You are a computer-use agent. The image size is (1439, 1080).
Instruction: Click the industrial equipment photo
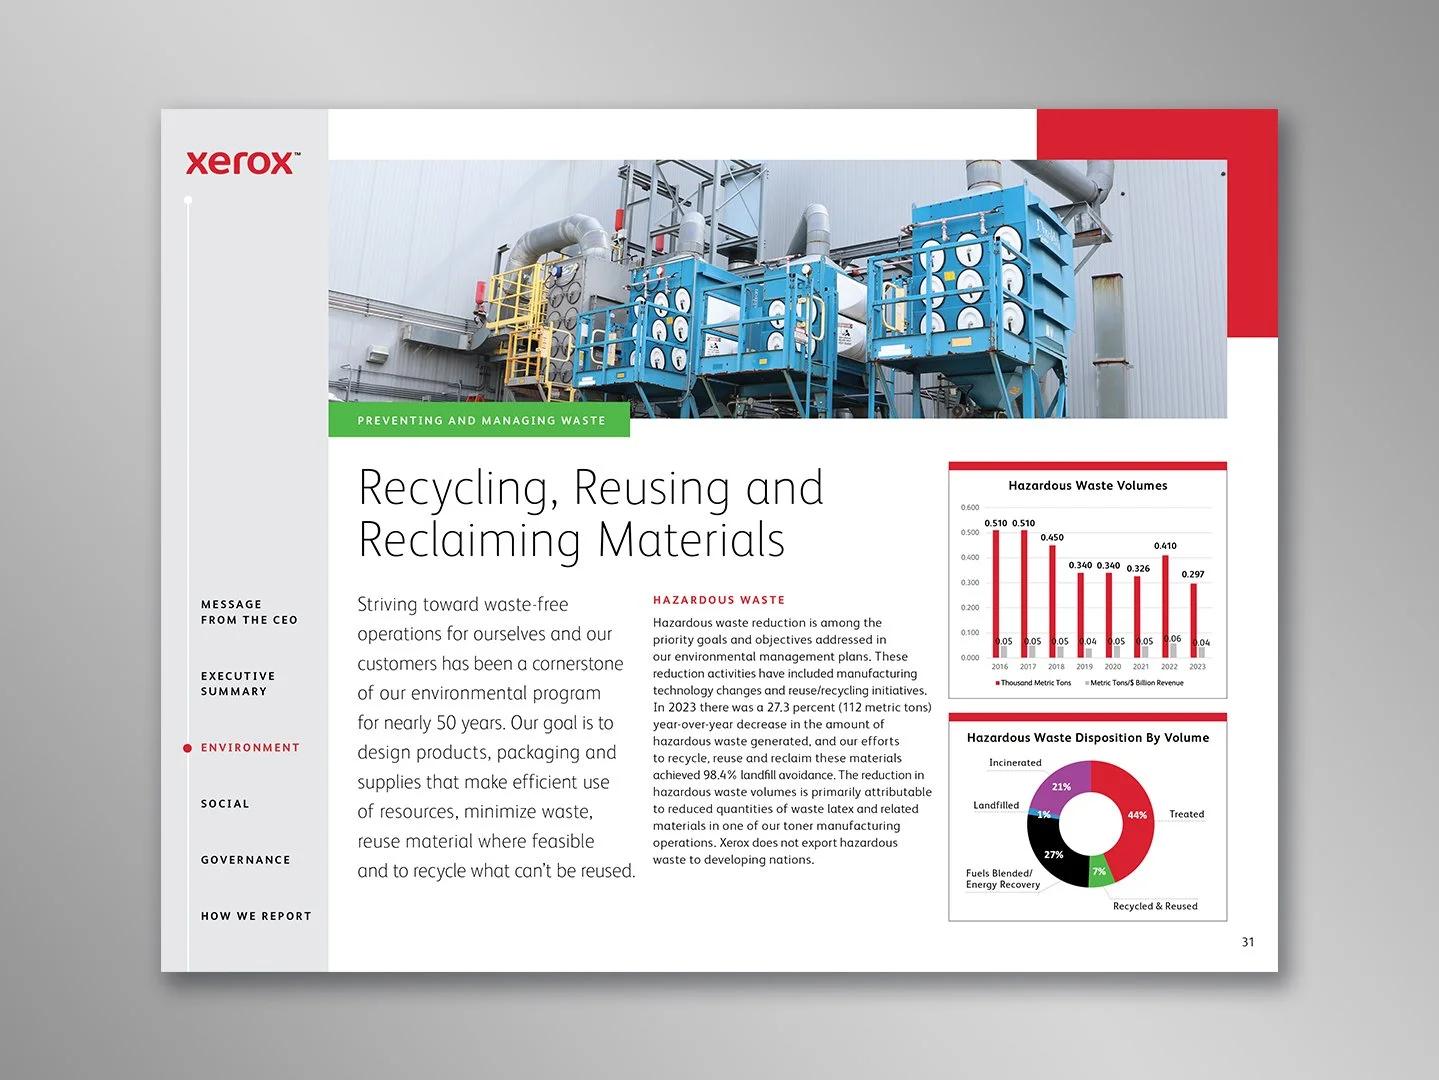[x=777, y=289]
